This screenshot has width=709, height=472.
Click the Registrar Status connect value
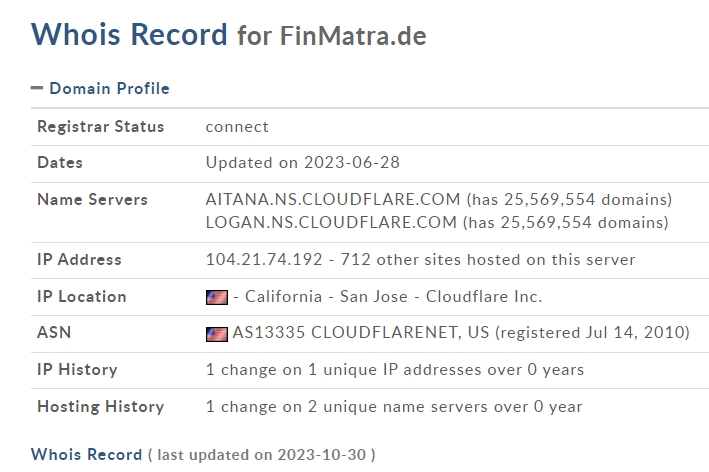(x=237, y=127)
